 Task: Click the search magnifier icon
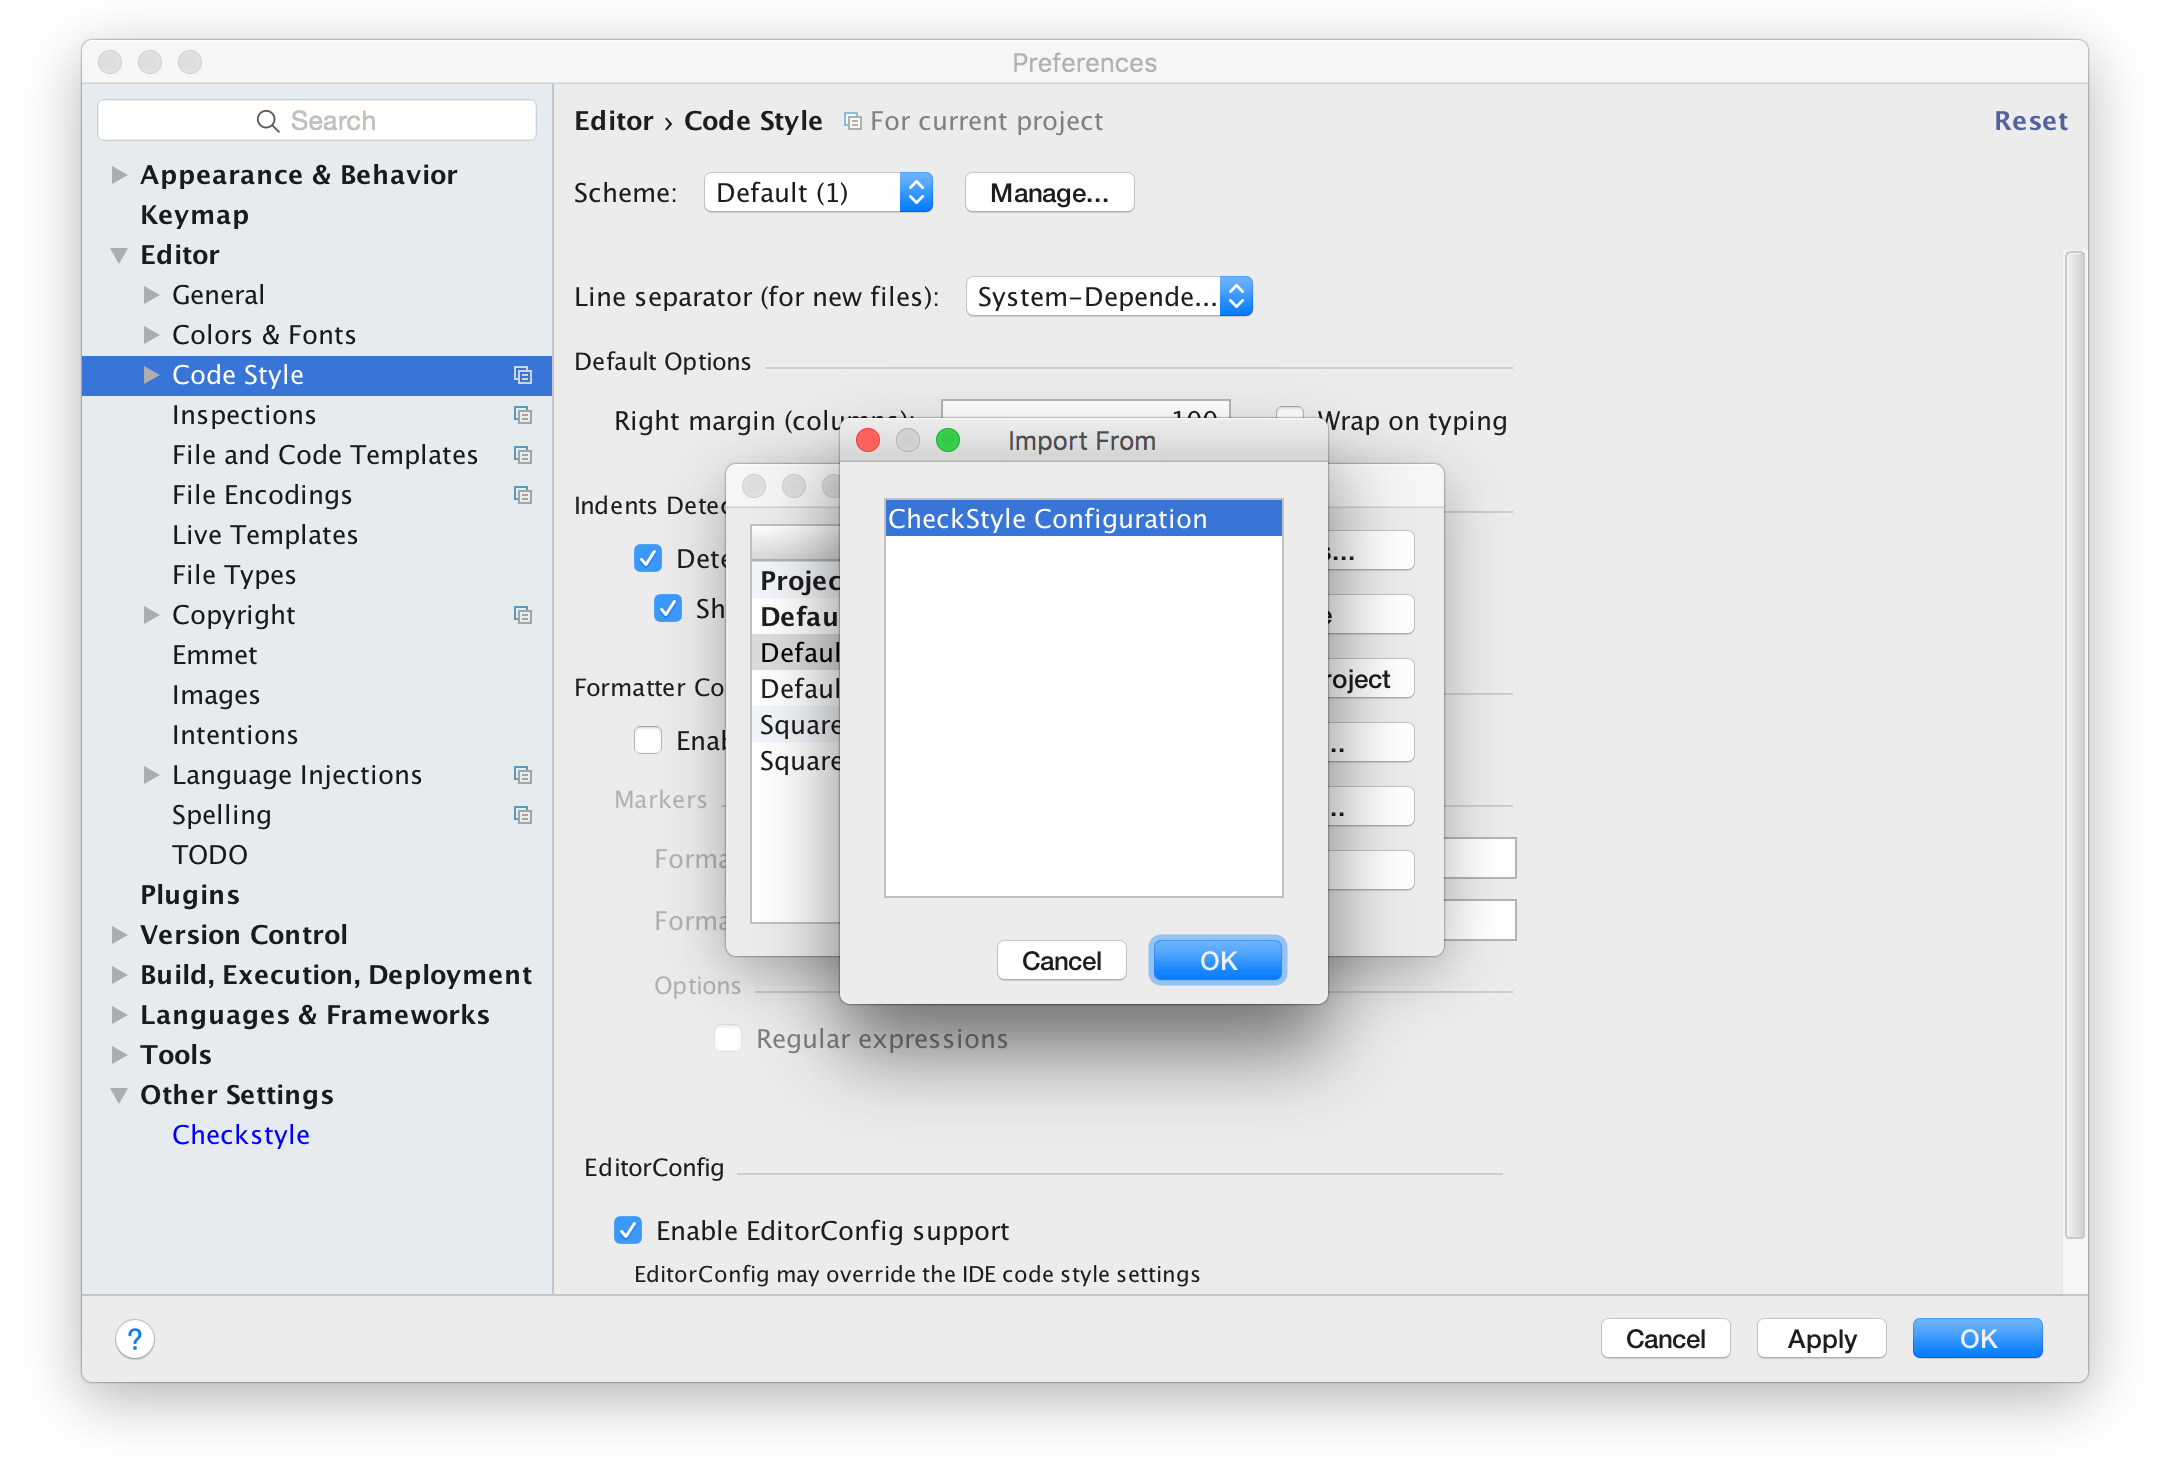(x=267, y=121)
